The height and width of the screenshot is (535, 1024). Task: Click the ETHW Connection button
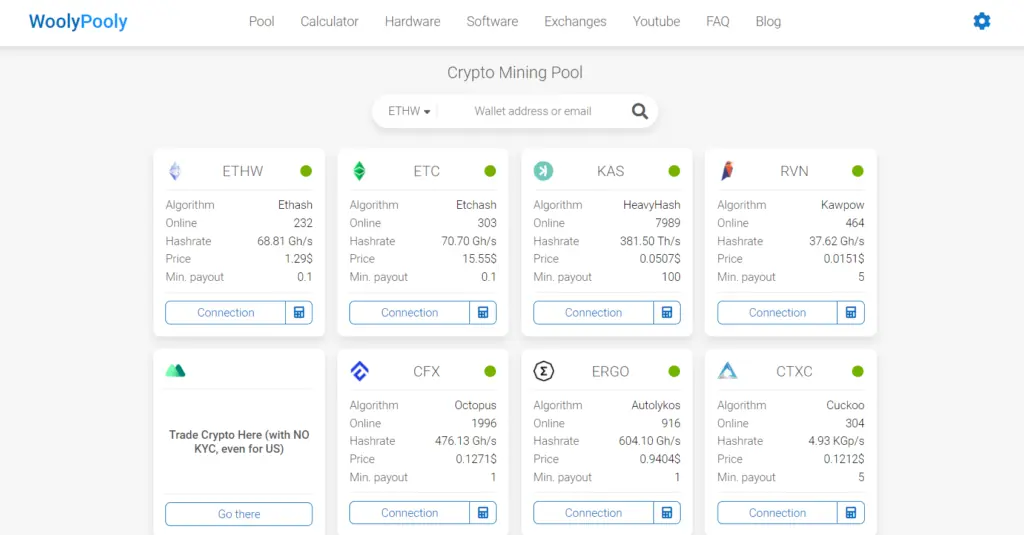coord(225,312)
